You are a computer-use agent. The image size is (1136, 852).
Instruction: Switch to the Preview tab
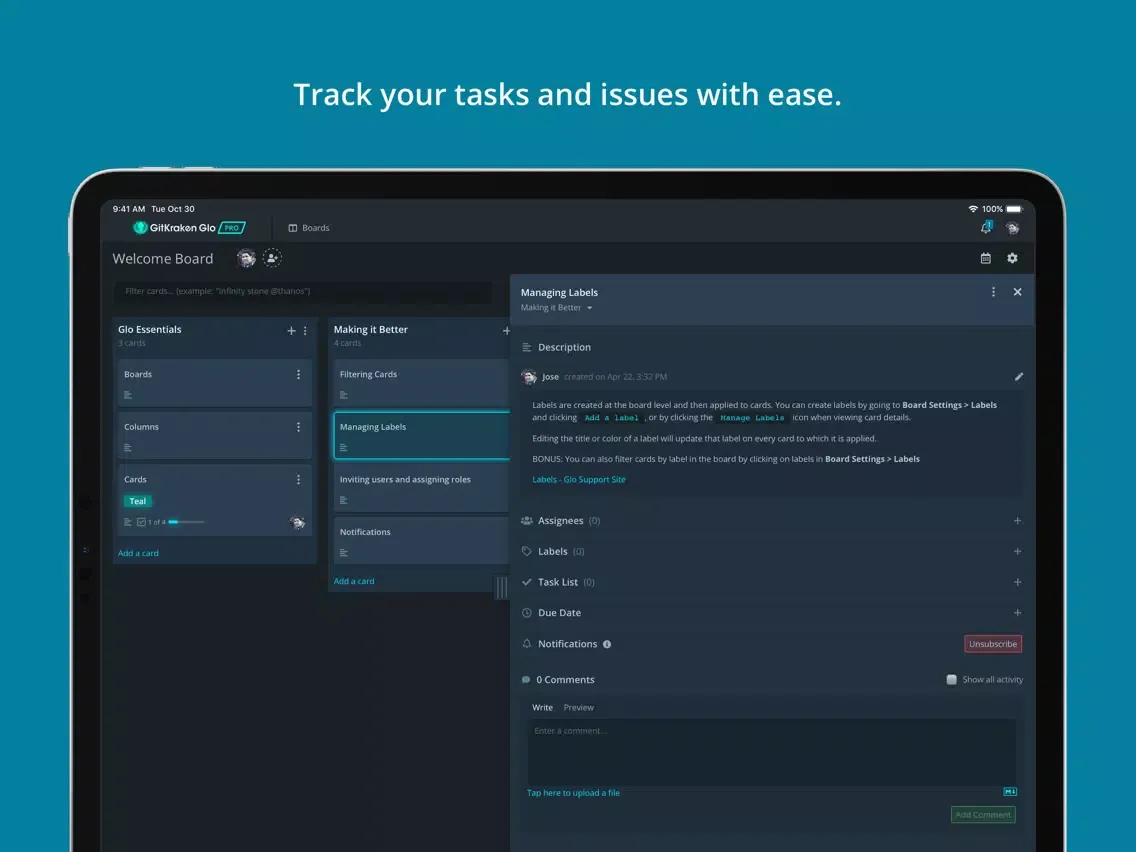click(578, 708)
